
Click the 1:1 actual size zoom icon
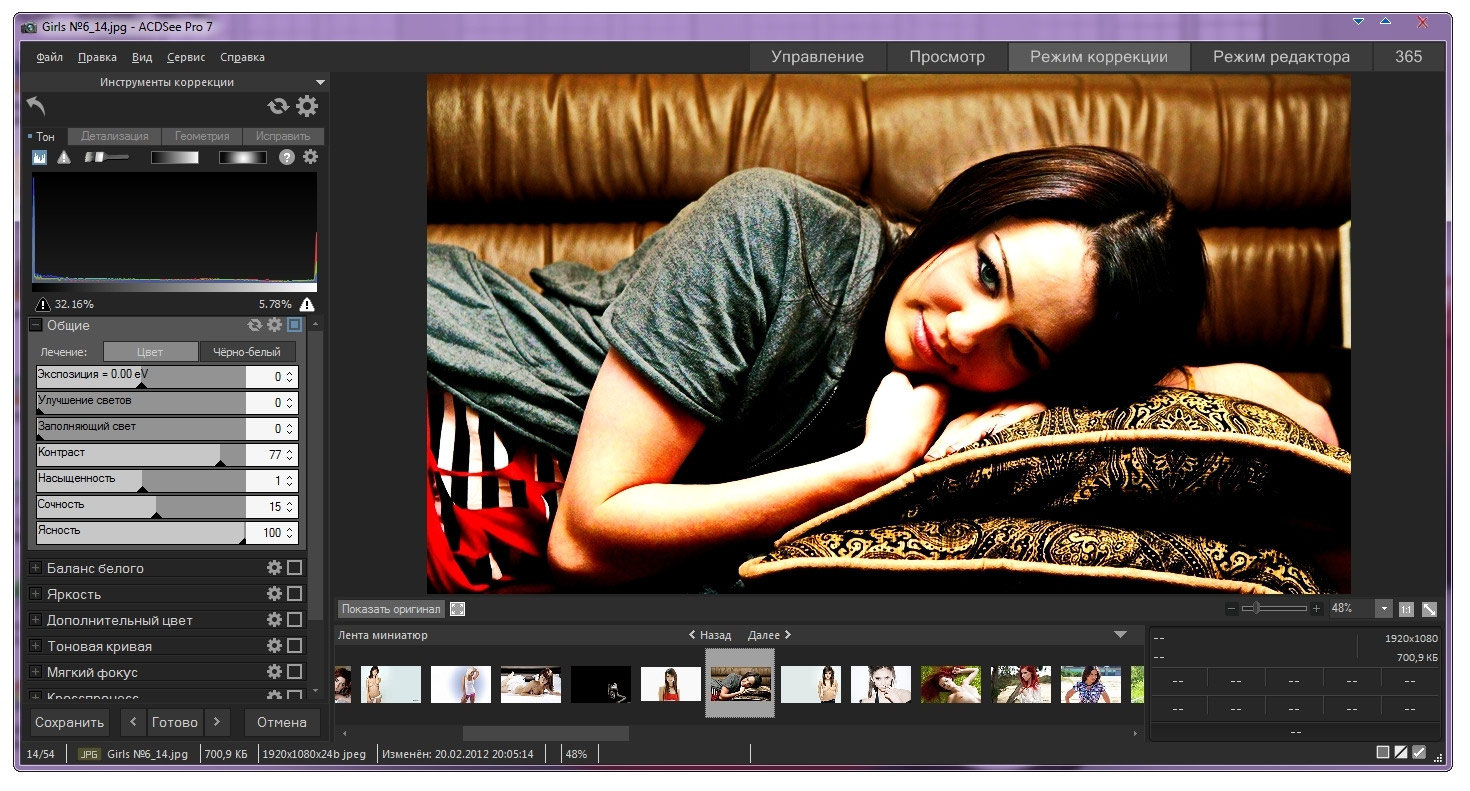point(1406,608)
